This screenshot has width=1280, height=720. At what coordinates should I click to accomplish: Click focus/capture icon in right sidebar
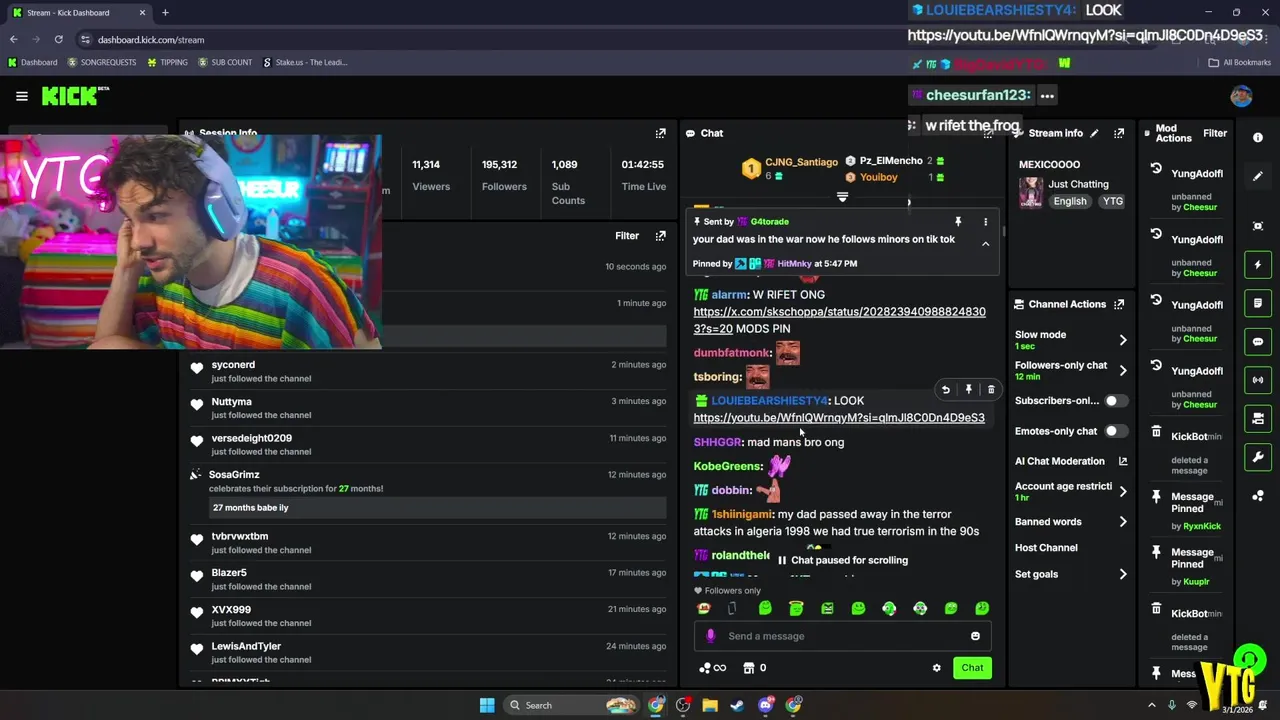click(1258, 226)
